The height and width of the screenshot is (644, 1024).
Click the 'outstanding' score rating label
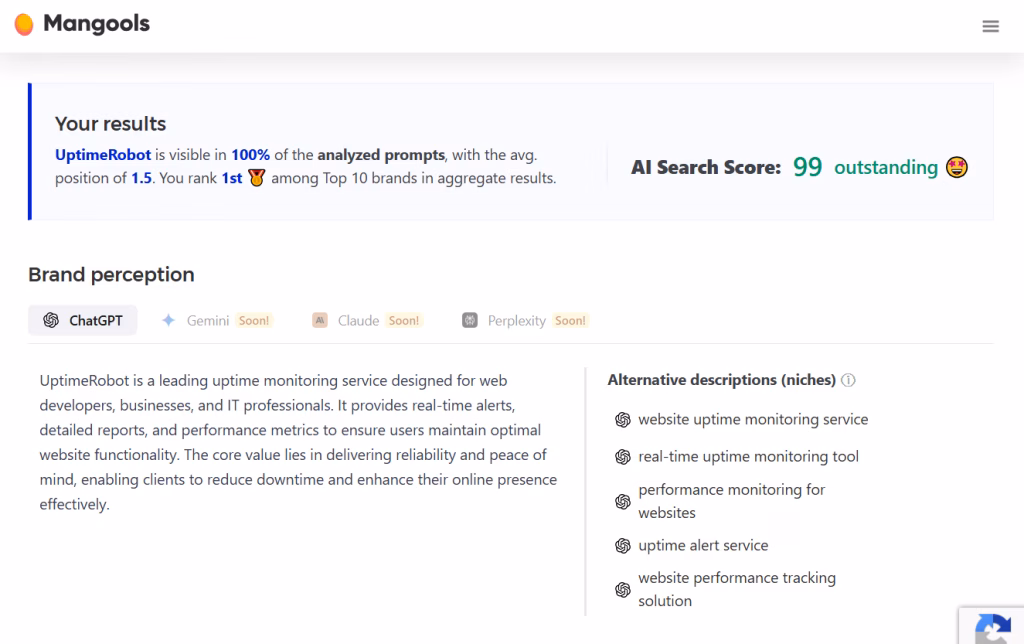click(885, 167)
